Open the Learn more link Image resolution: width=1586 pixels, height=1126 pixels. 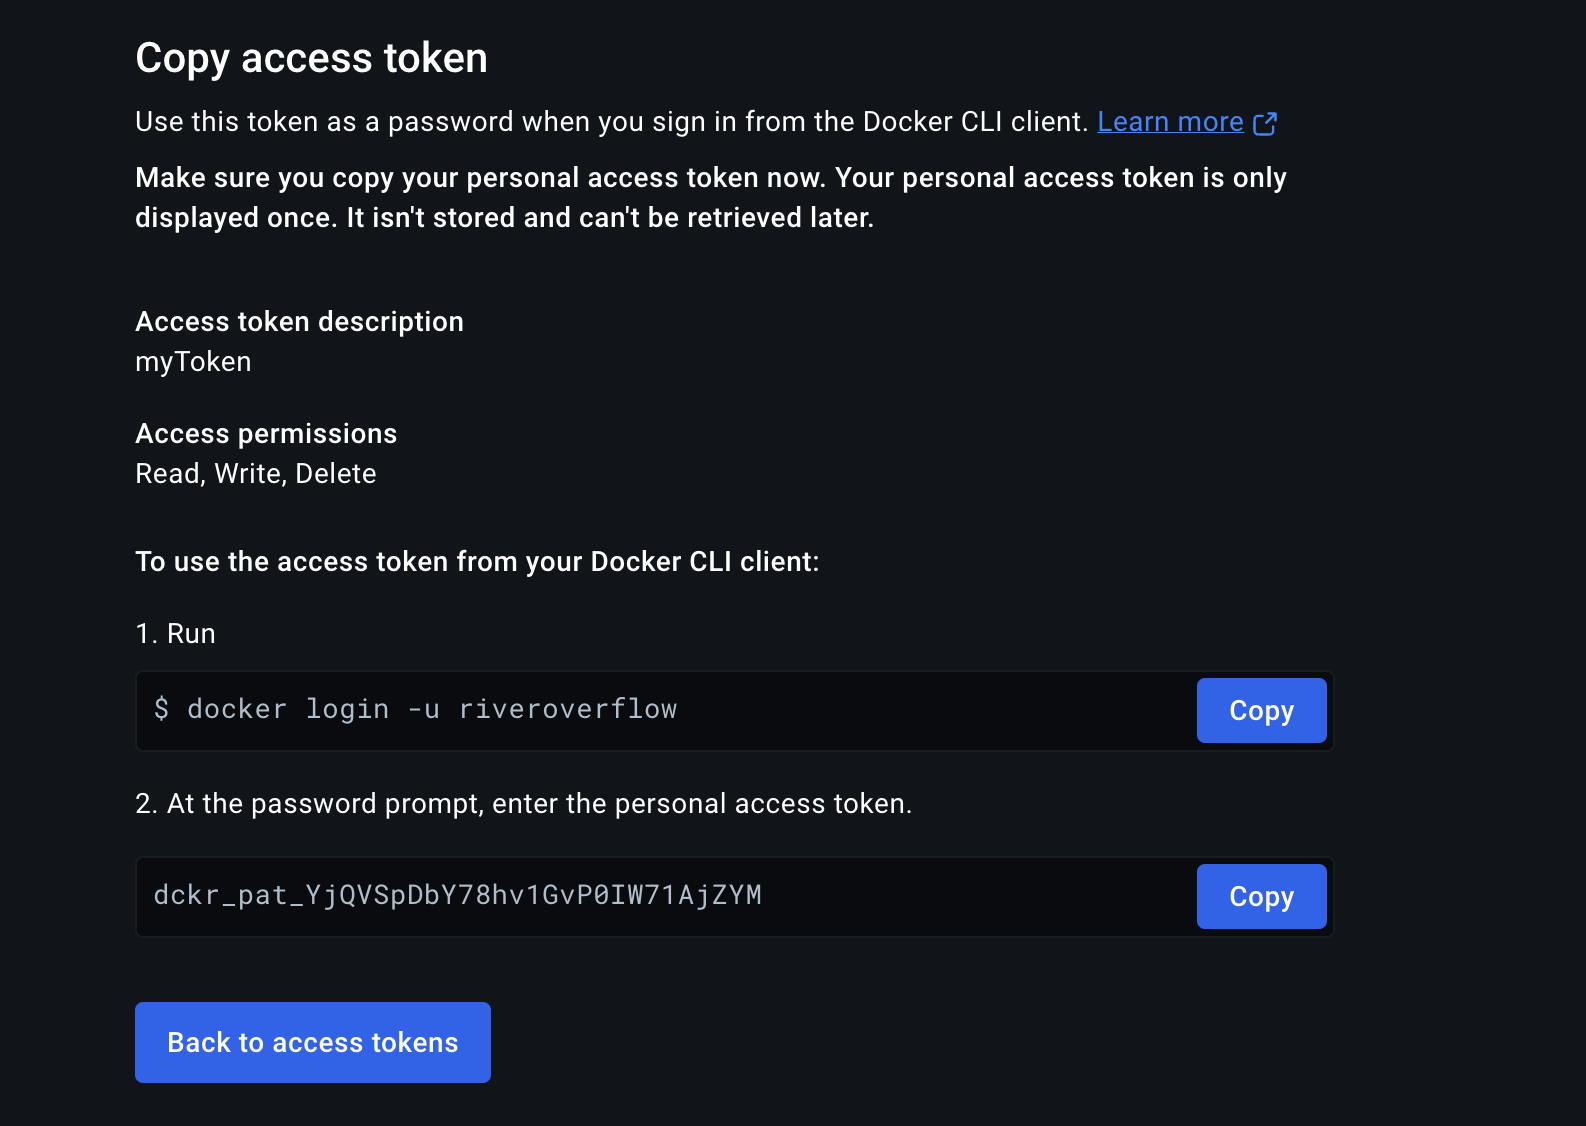click(1170, 122)
